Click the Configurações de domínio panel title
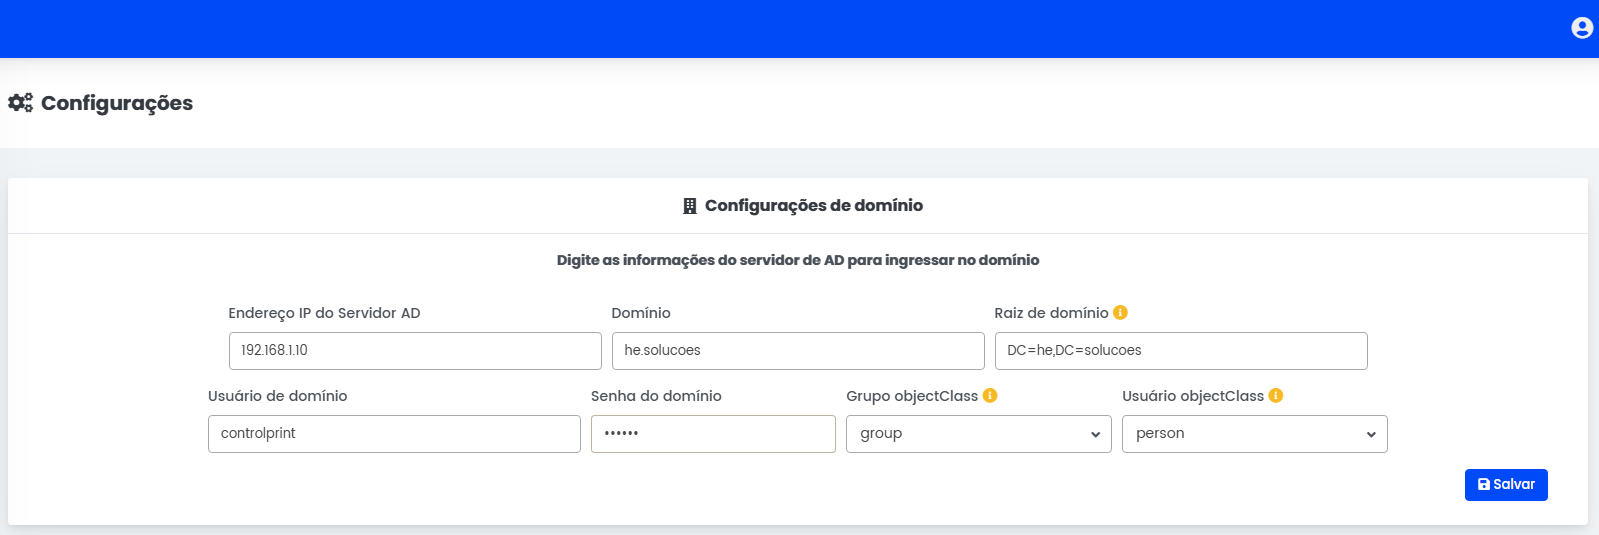The height and width of the screenshot is (535, 1599). 813,206
